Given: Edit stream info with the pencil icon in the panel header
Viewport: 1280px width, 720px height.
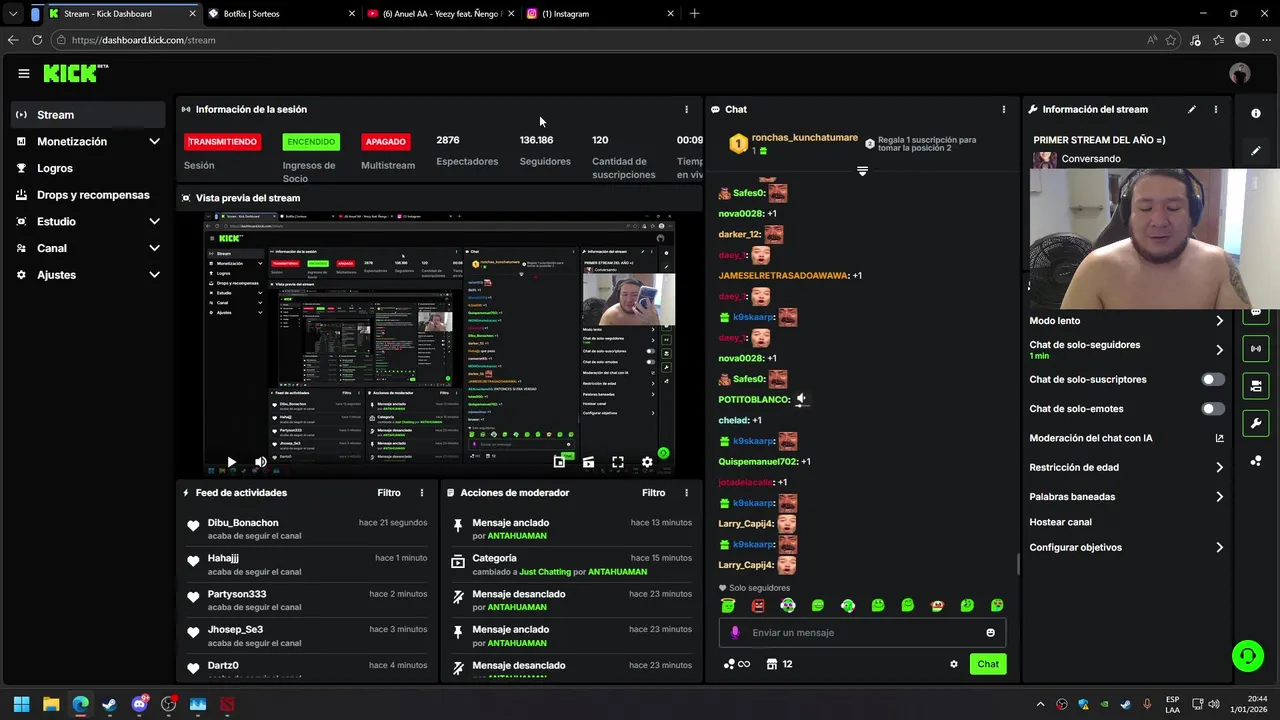Looking at the screenshot, I should (1191, 109).
